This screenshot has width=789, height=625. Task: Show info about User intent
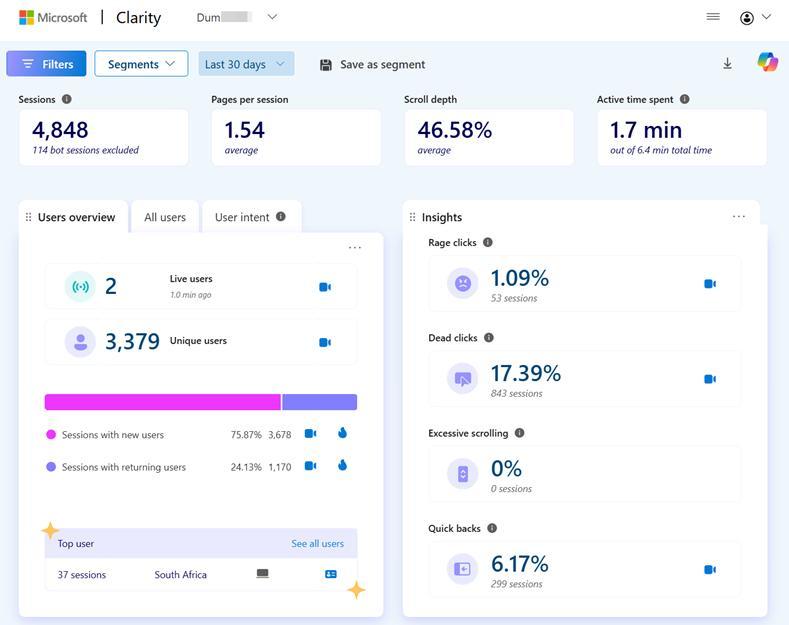pos(281,216)
